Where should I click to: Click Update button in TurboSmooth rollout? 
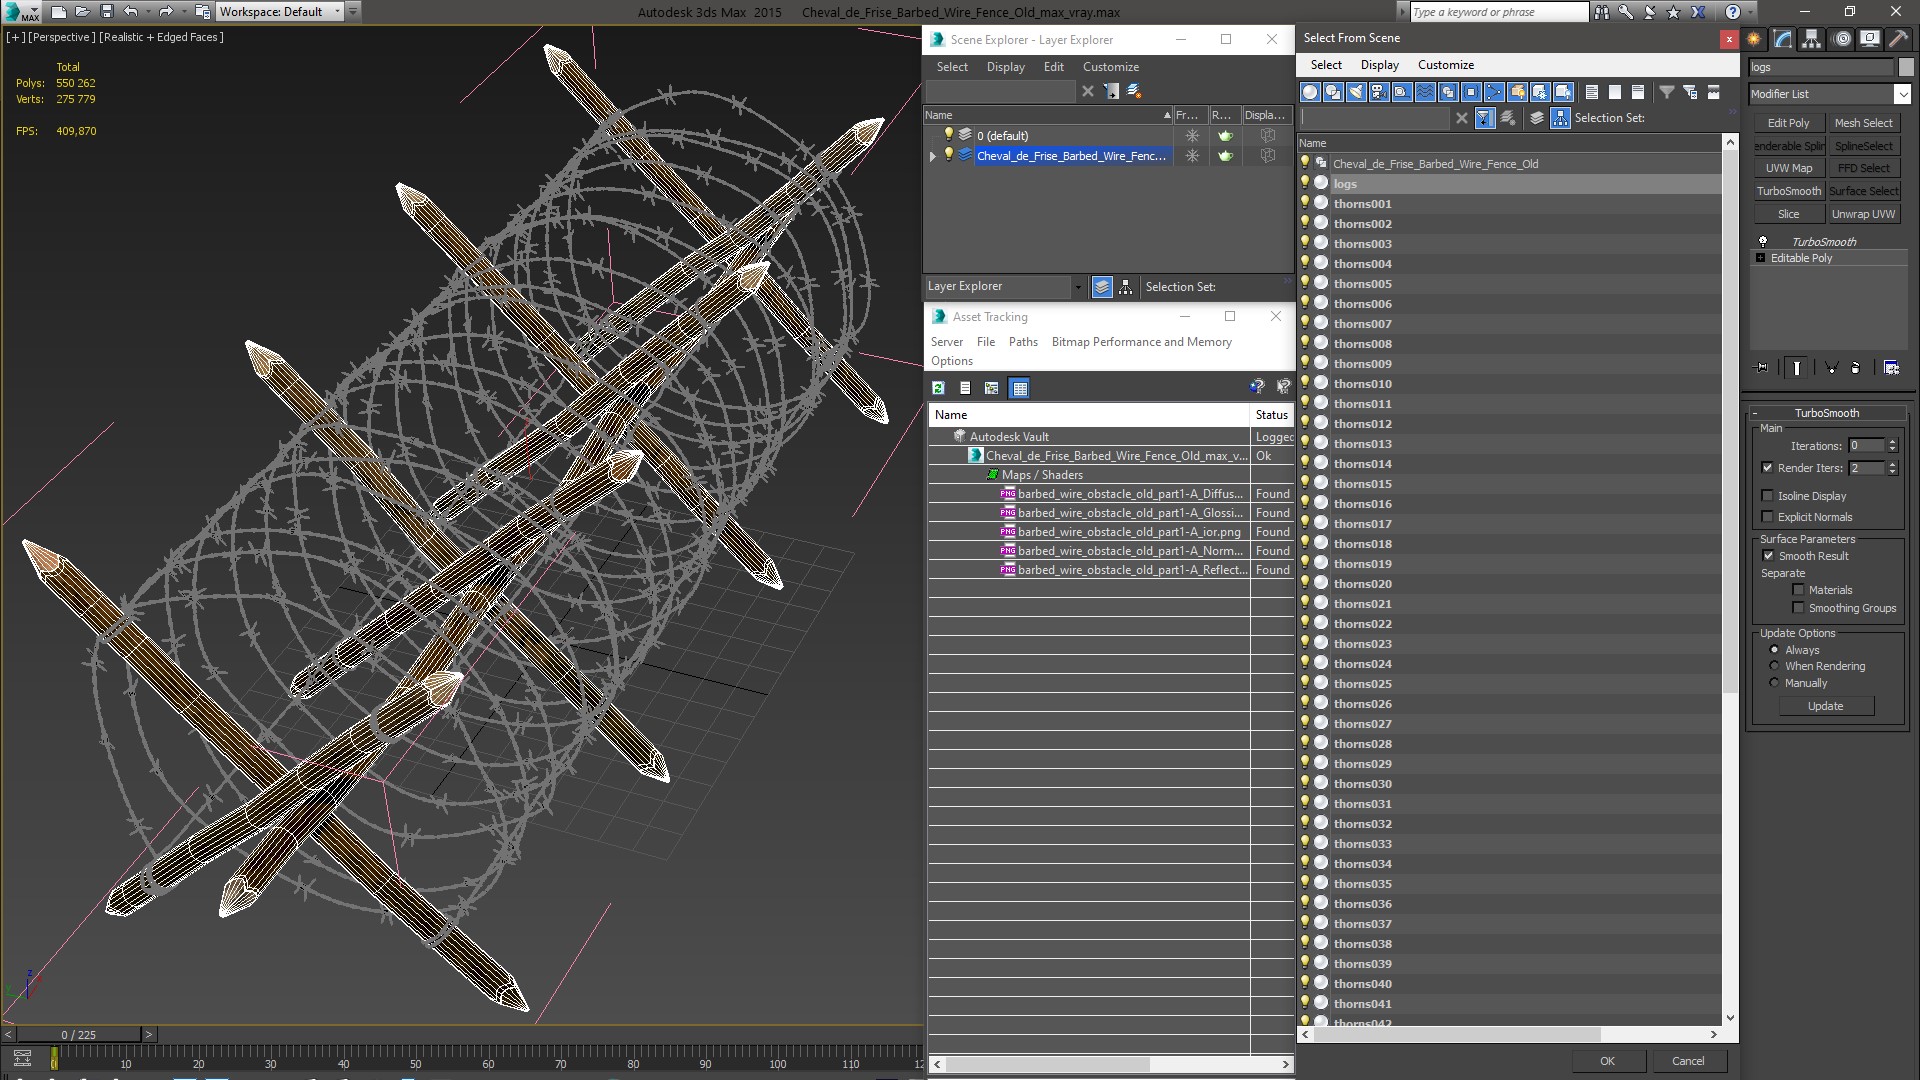(1825, 706)
